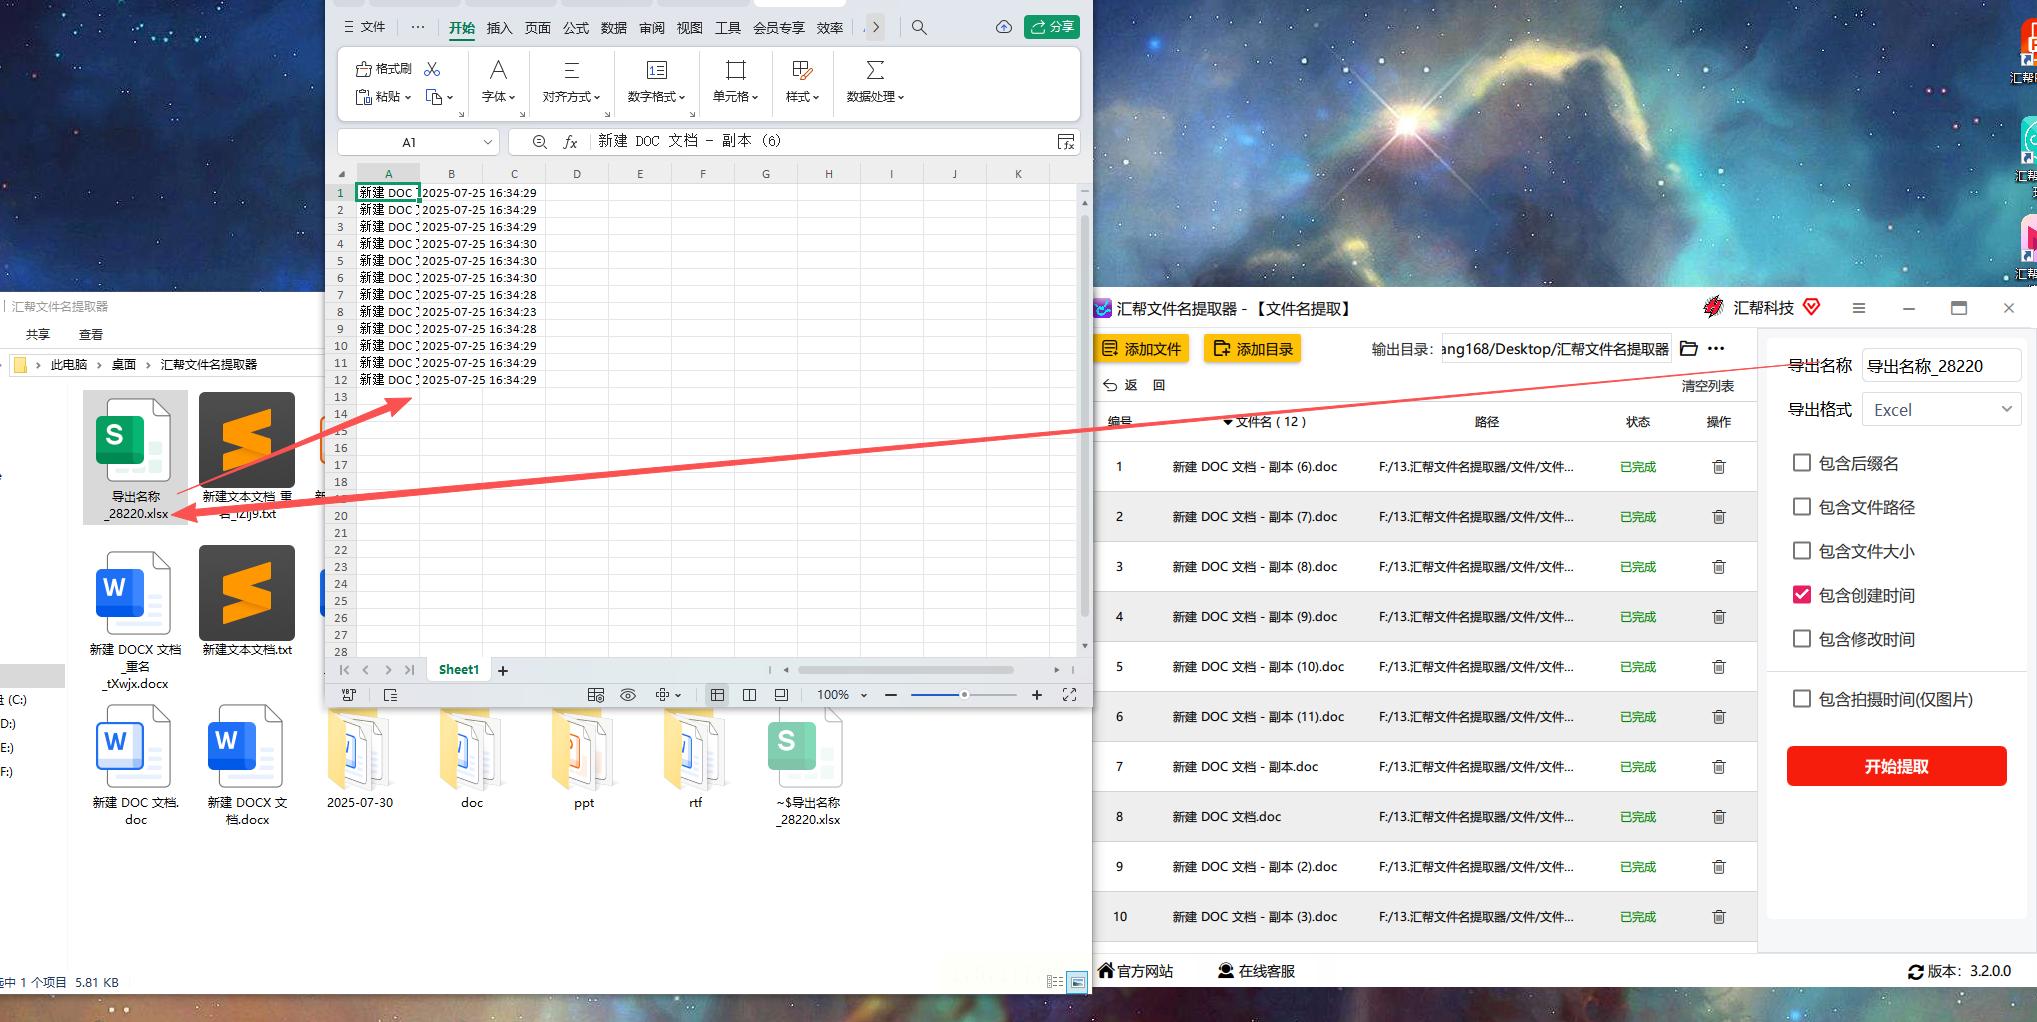The width and height of the screenshot is (2037, 1022).
Task: Switch to the 插入 ribbon tab
Action: point(499,28)
